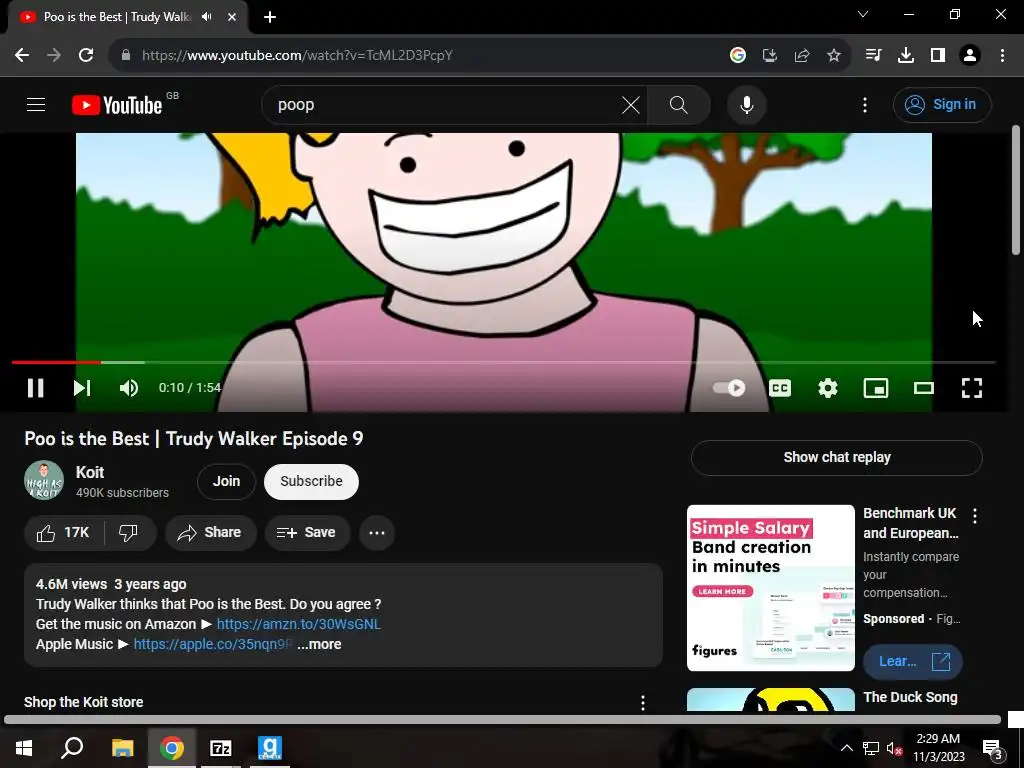Screen dimensions: 1024x768
Task: Open the Amazon music link
Action: pos(298,624)
